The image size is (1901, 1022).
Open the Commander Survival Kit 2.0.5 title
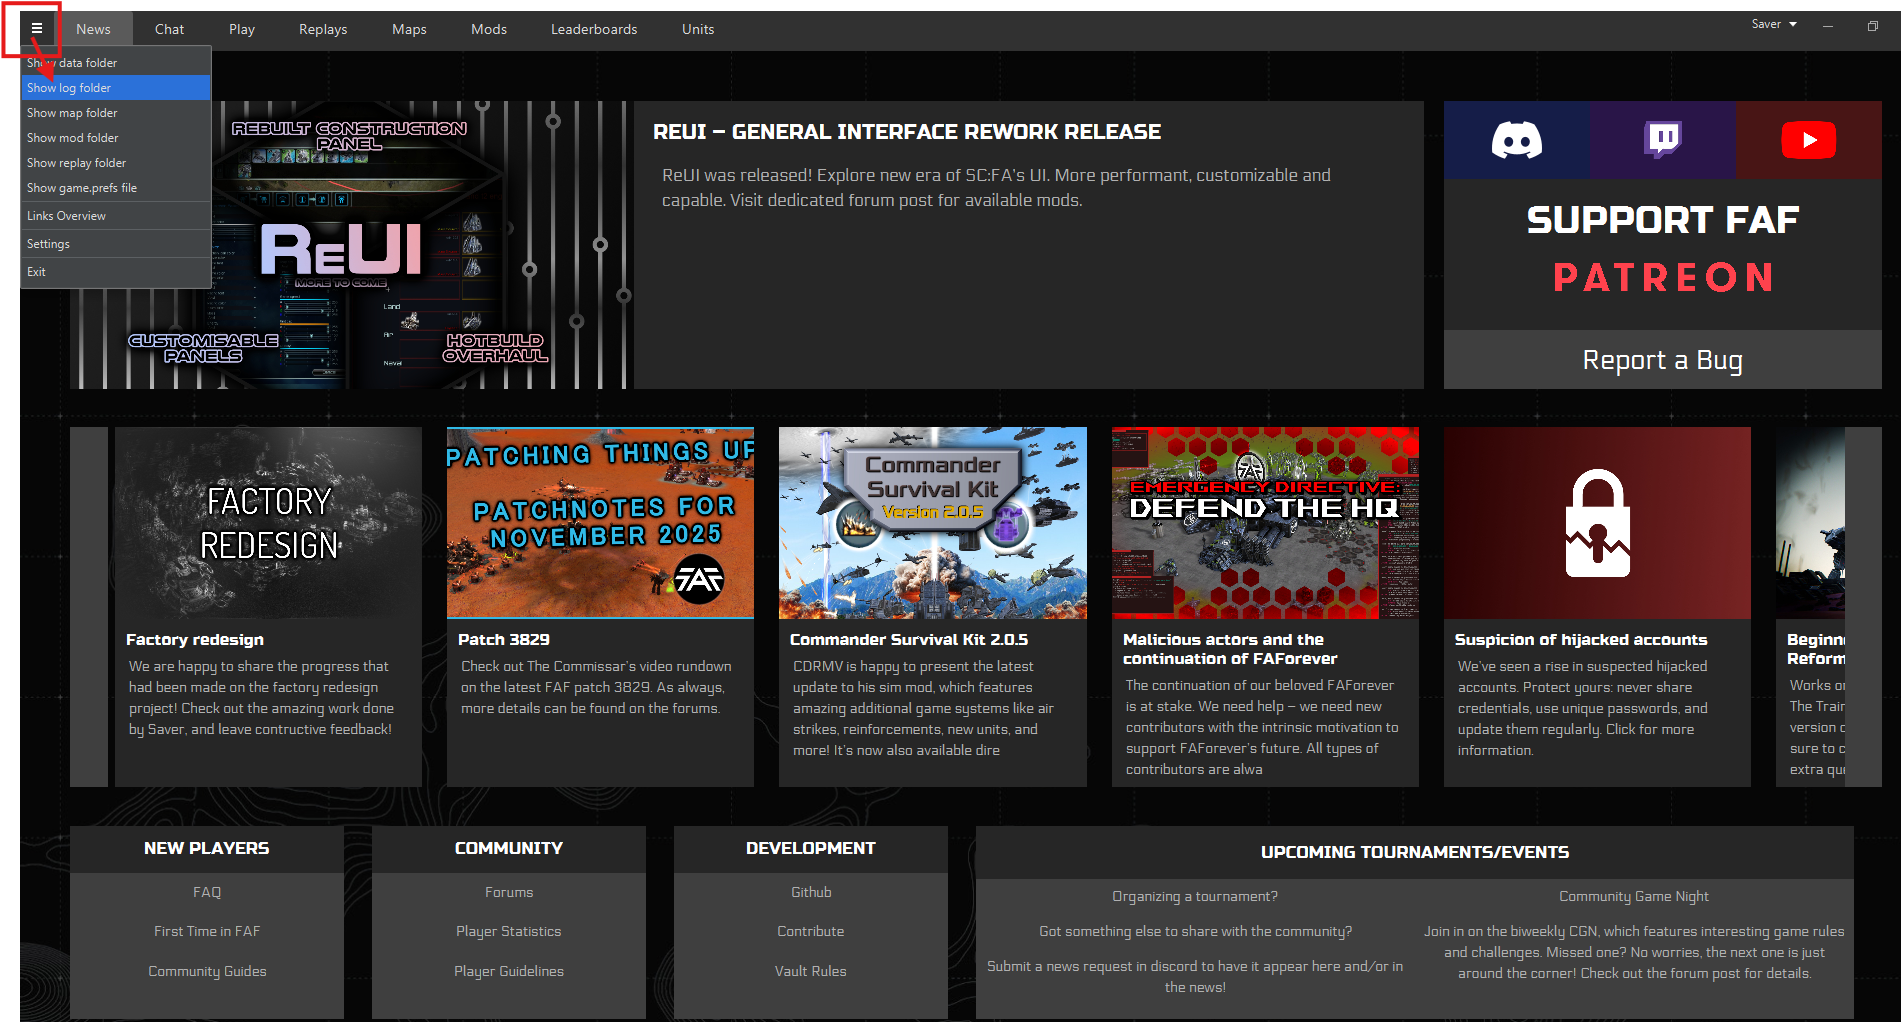pyautogui.click(x=909, y=640)
